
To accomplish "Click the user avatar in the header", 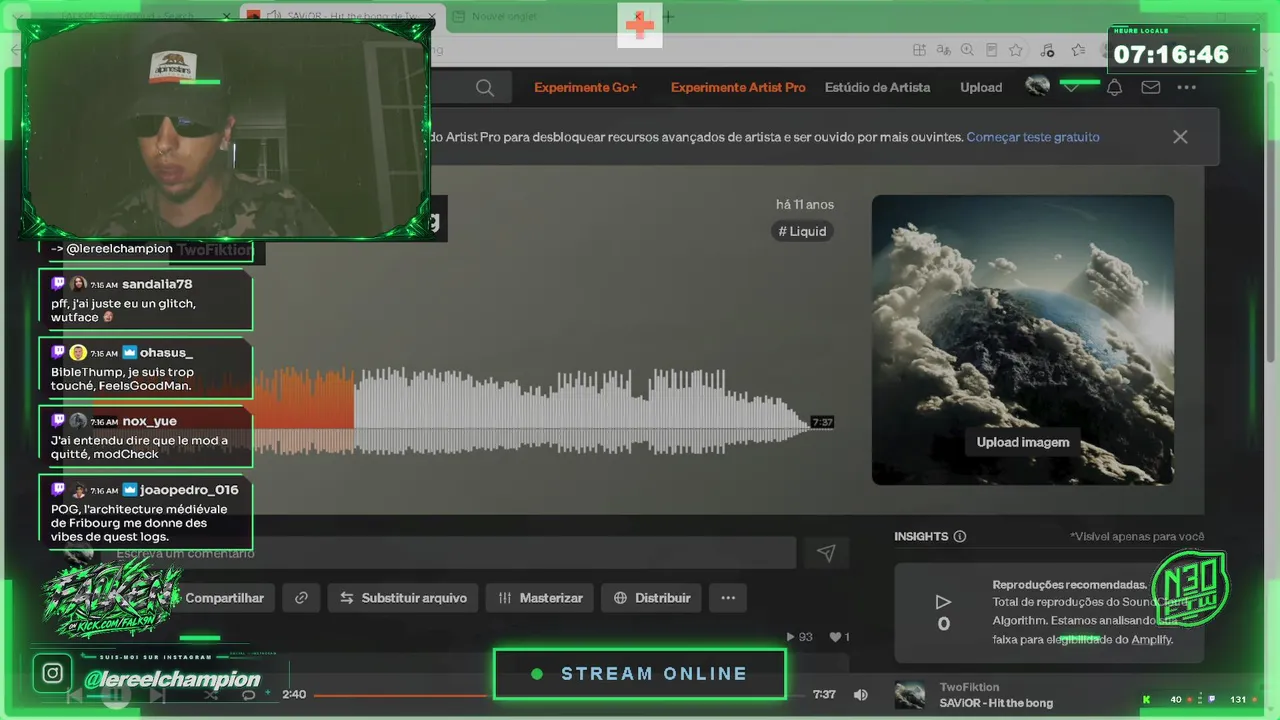I will (x=1038, y=87).
